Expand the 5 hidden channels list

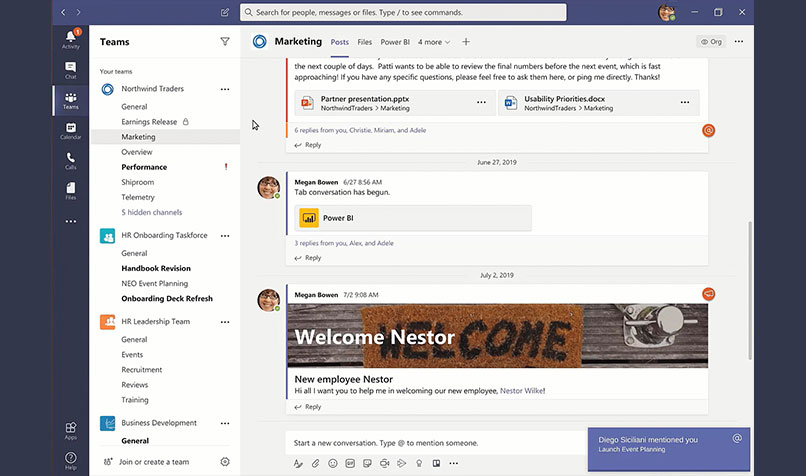point(151,212)
